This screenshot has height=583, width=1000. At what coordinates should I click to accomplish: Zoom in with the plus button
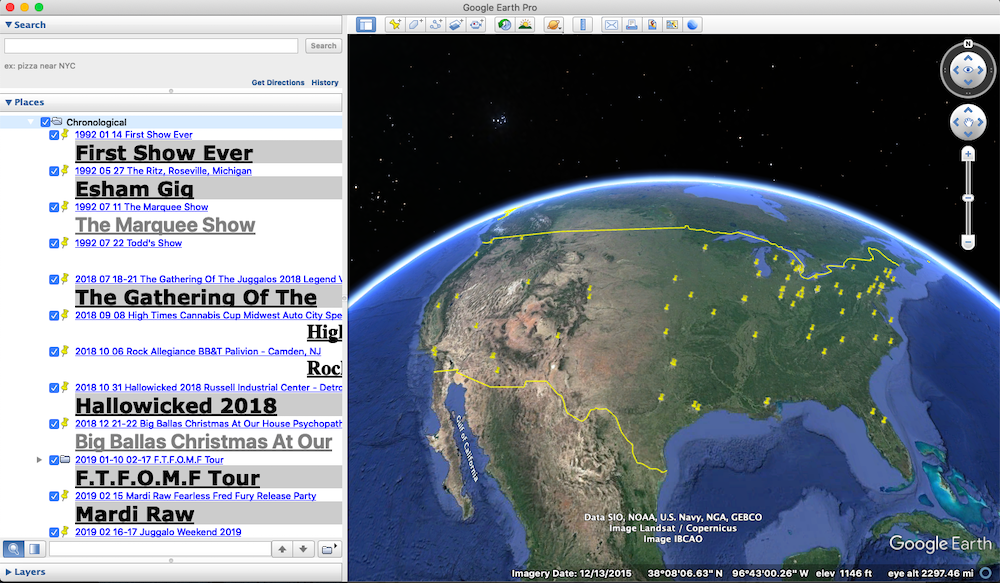[x=968, y=154]
